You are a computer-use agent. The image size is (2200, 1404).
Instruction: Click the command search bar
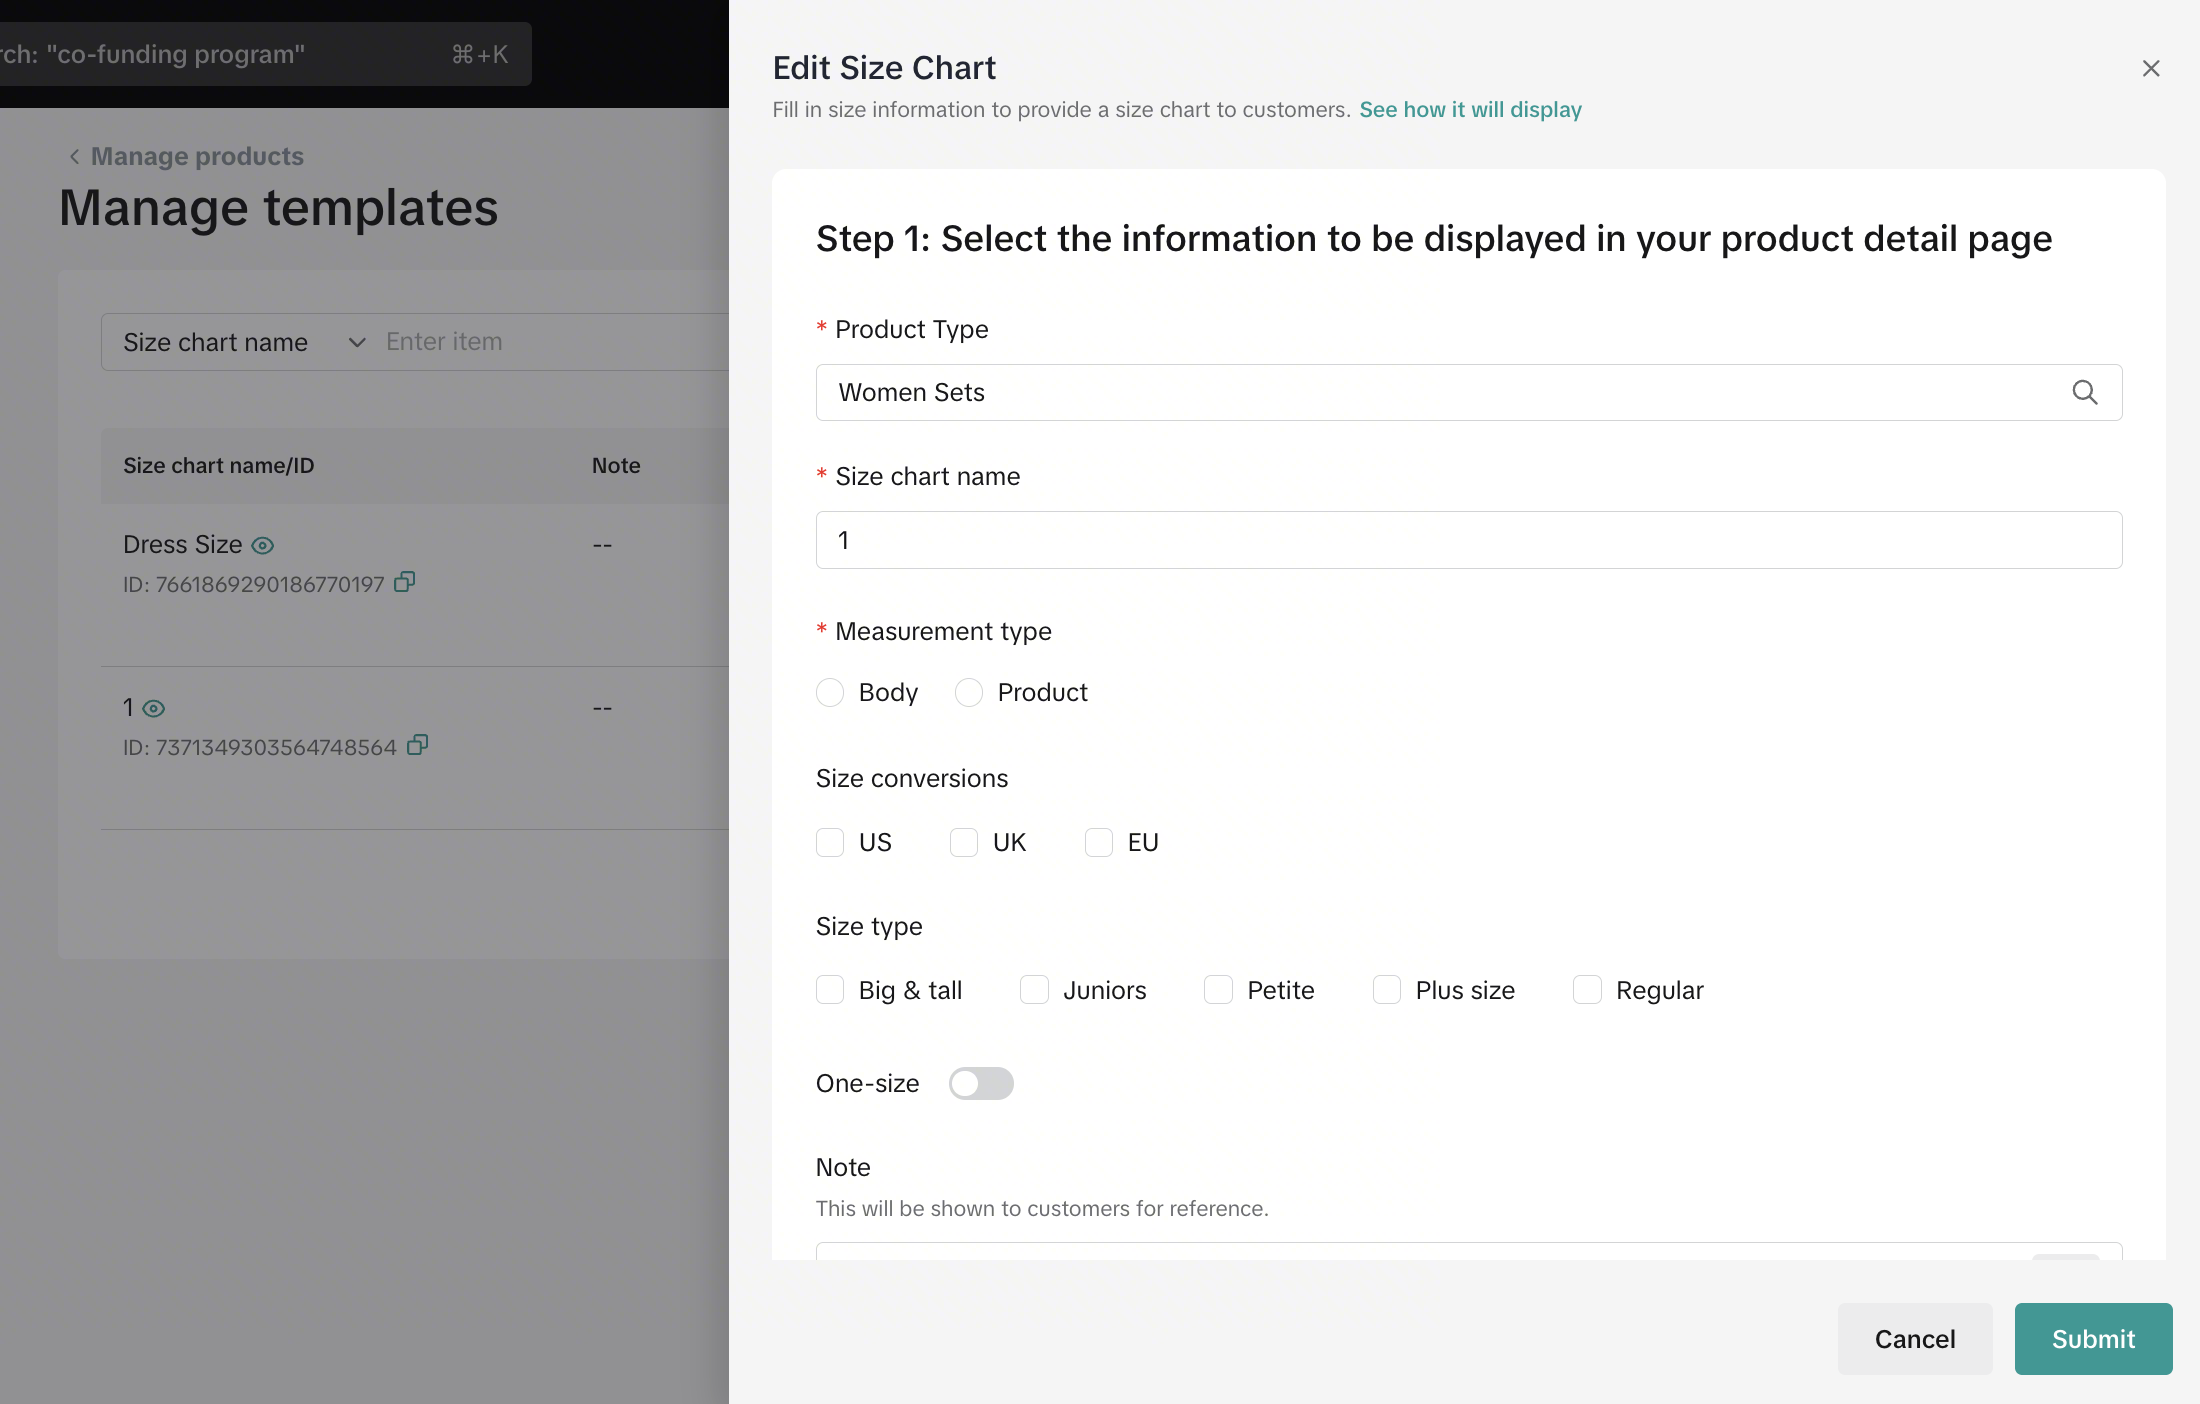click(x=265, y=54)
